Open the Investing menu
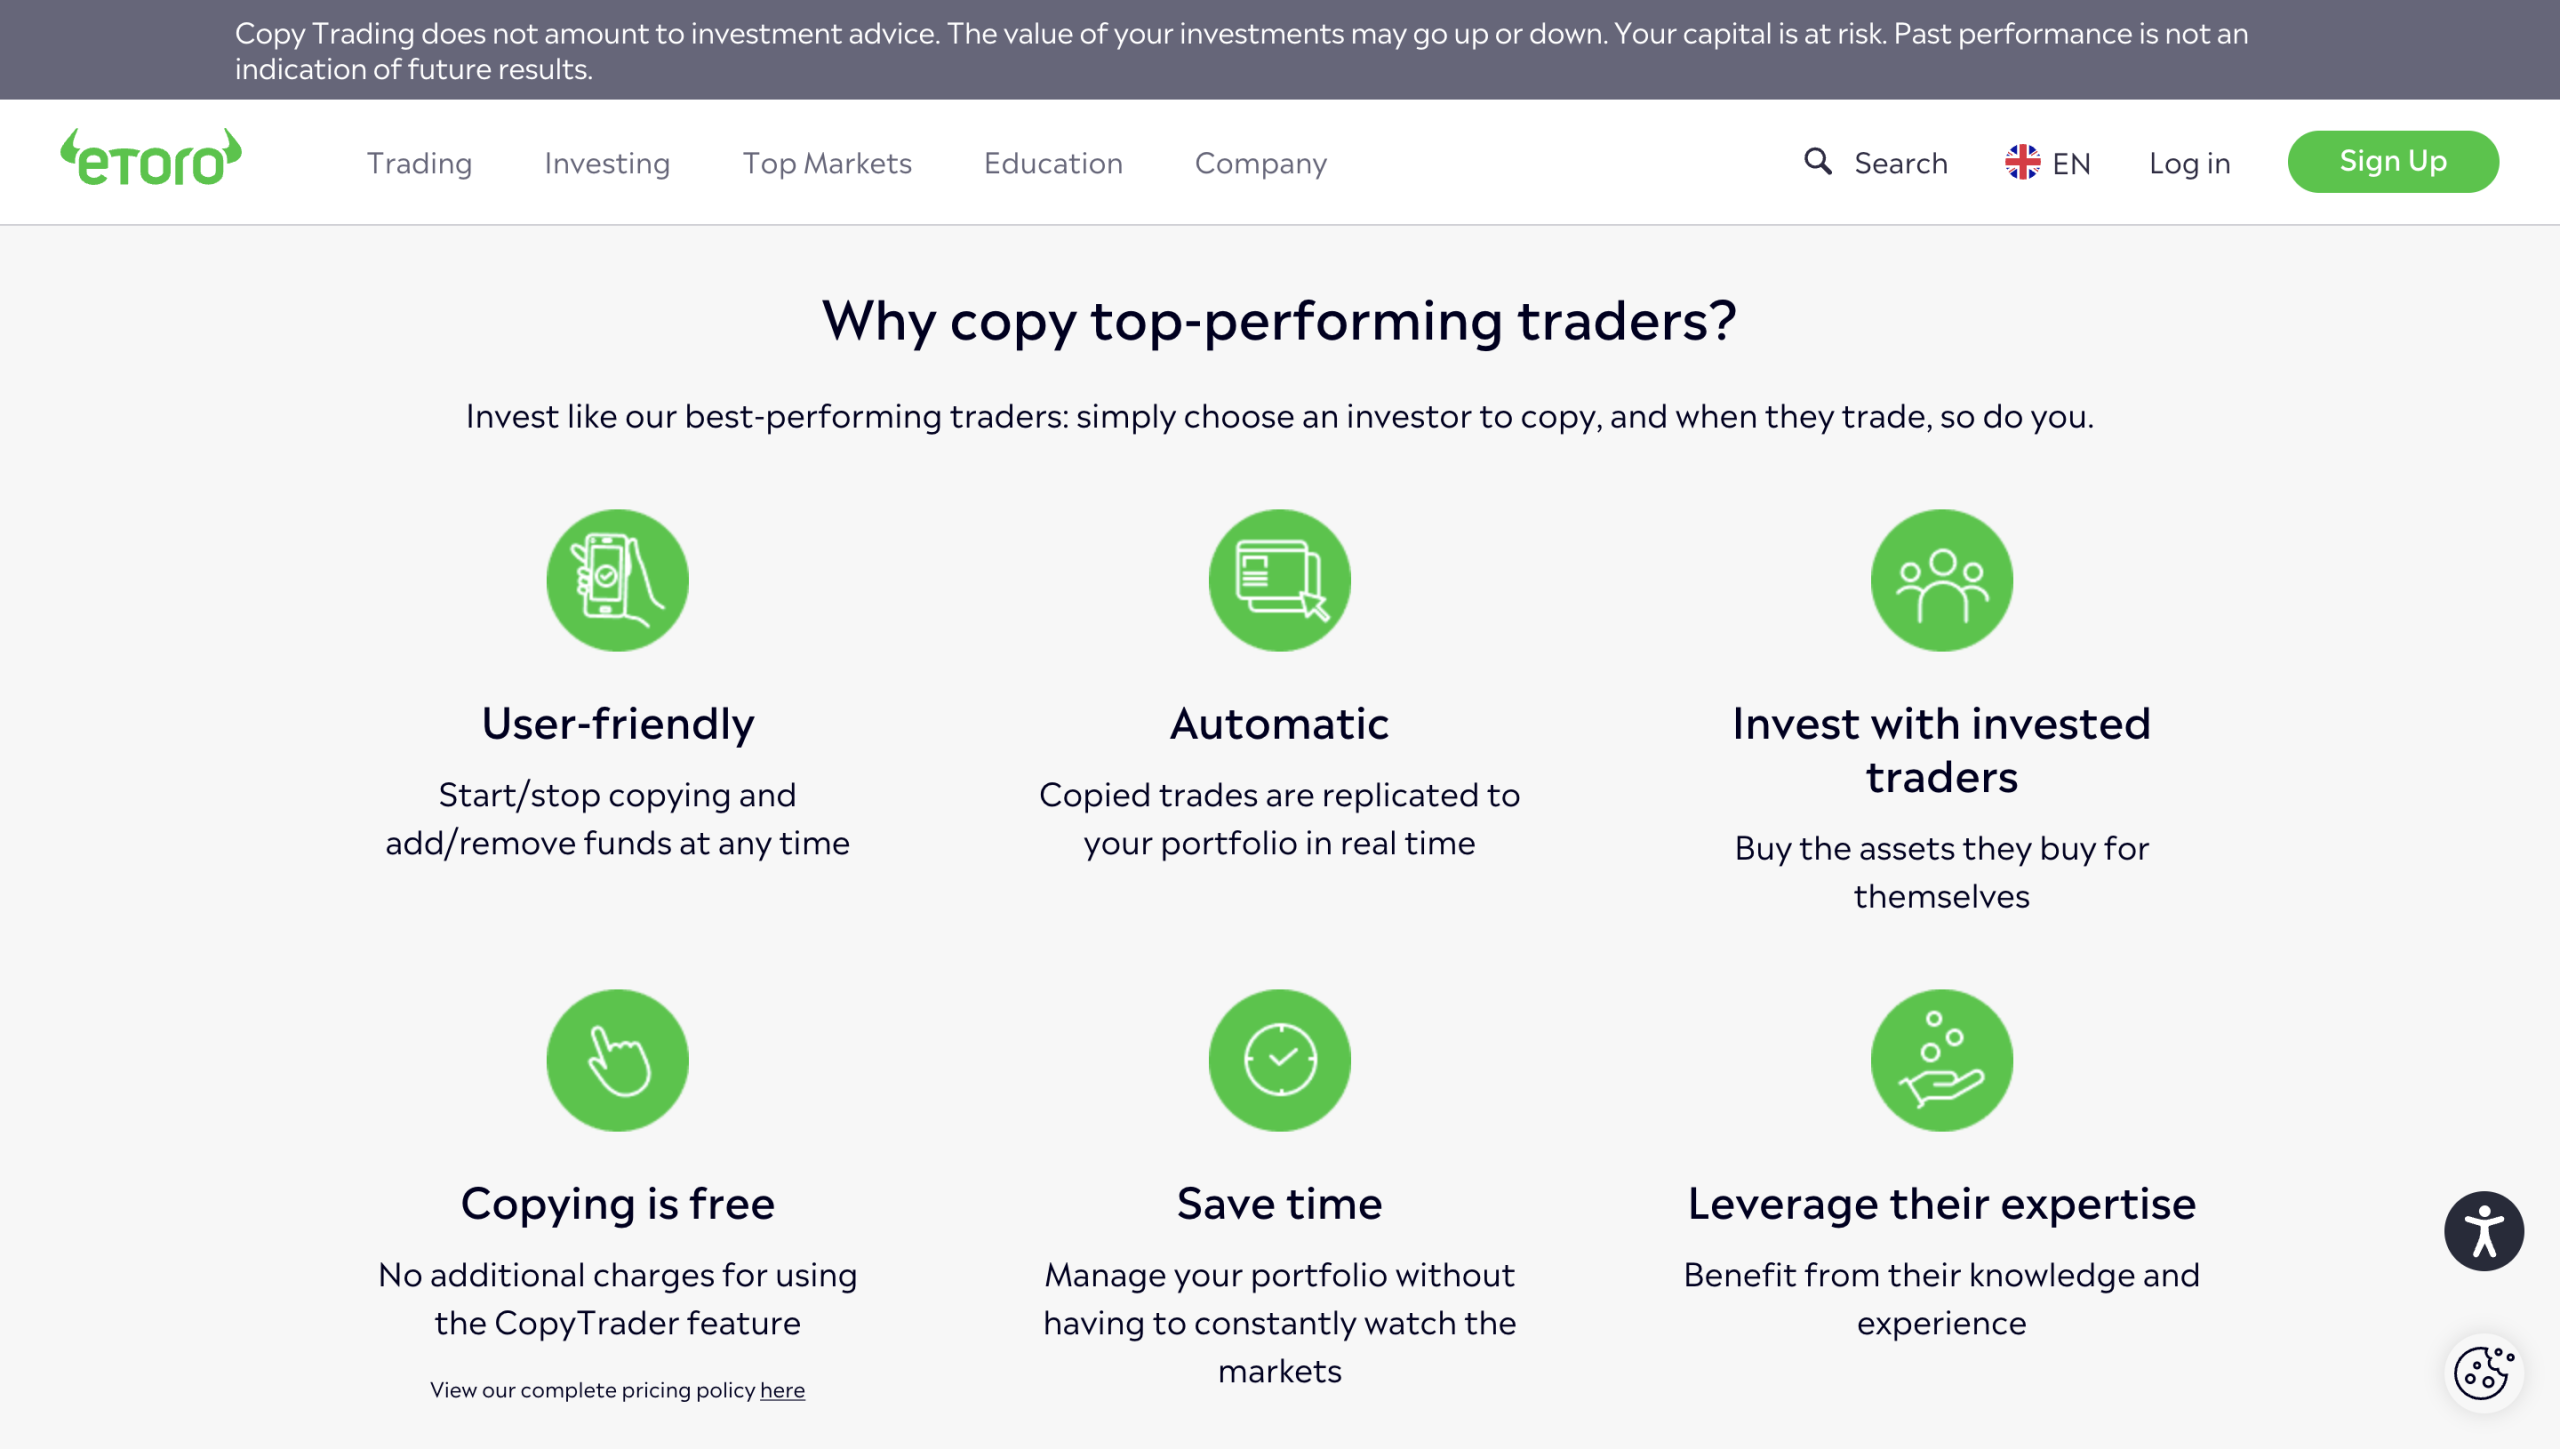The image size is (2560, 1449). click(x=607, y=163)
